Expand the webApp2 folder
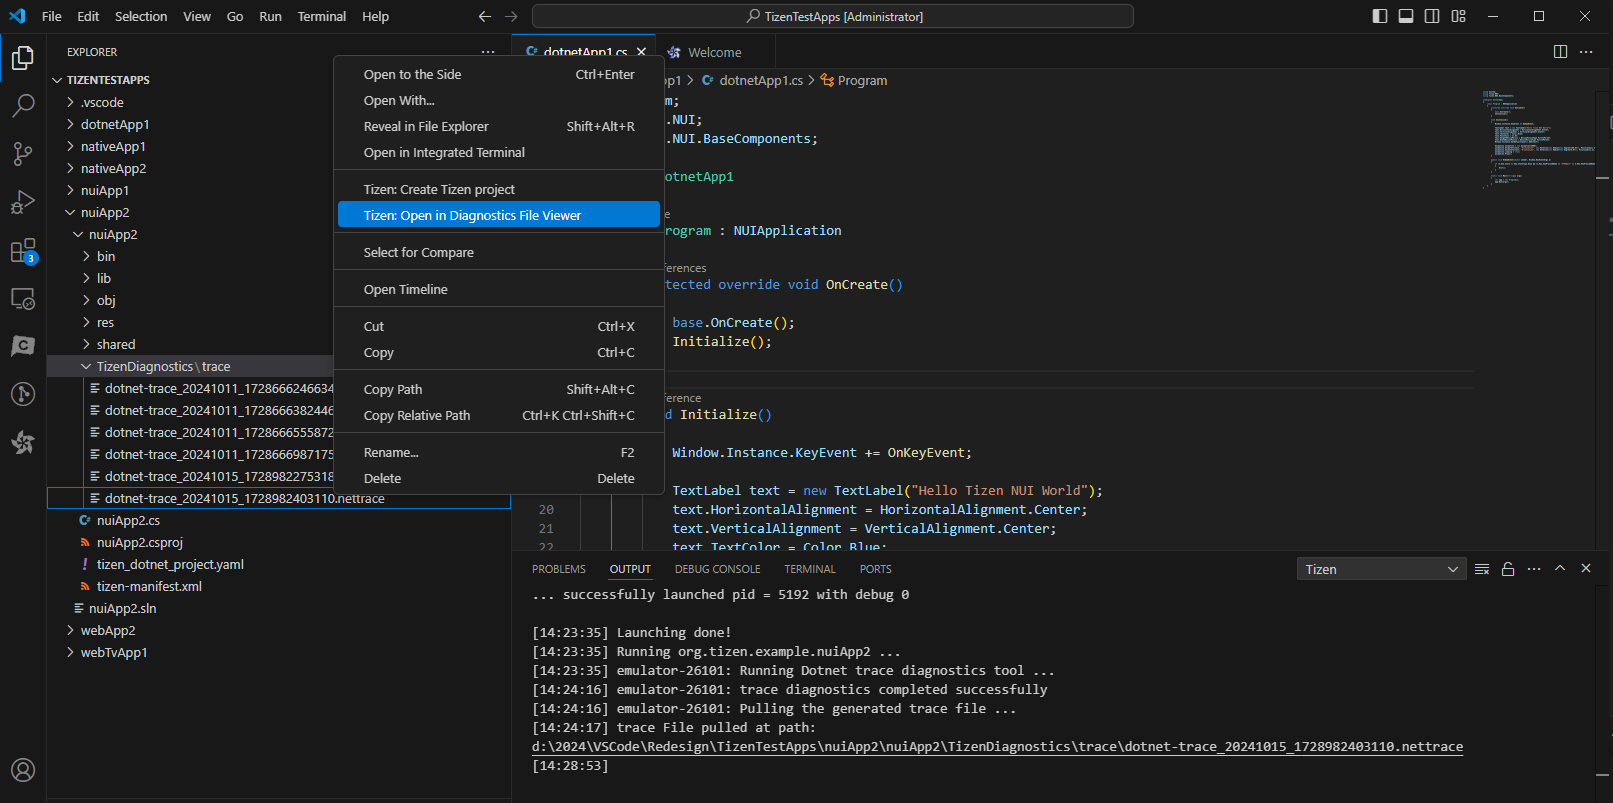This screenshot has height=803, width=1613. pos(108,630)
